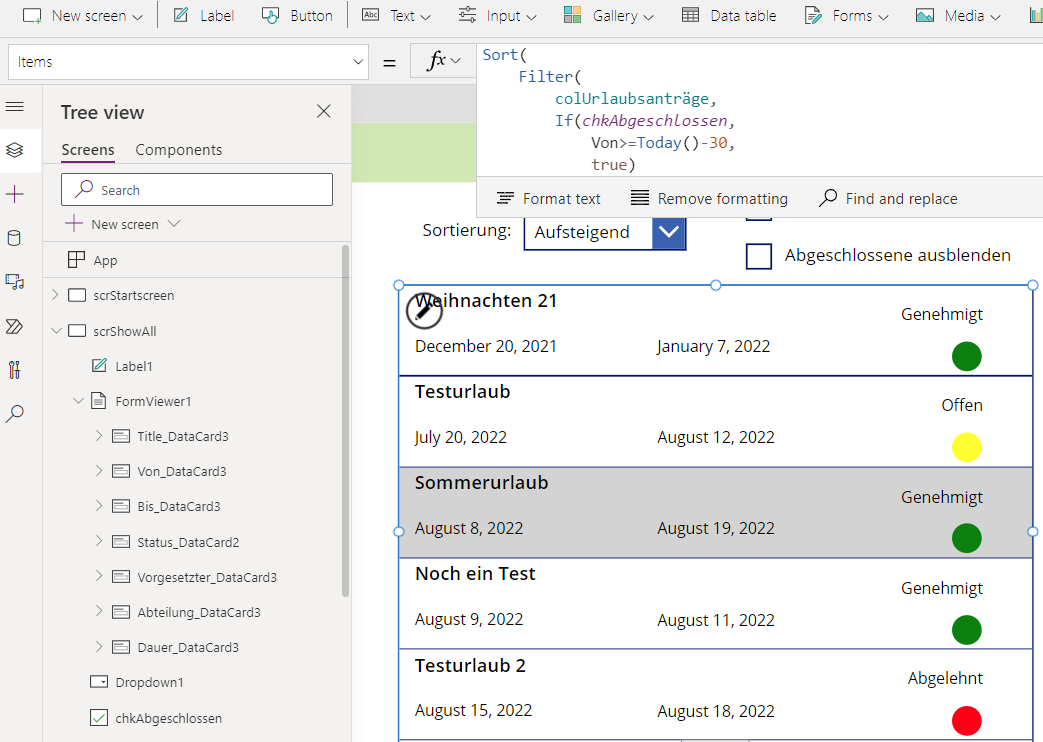Viewport: 1043px width, 742px height.
Task: Open the Data cylinder icon in left rail
Action: 15,238
